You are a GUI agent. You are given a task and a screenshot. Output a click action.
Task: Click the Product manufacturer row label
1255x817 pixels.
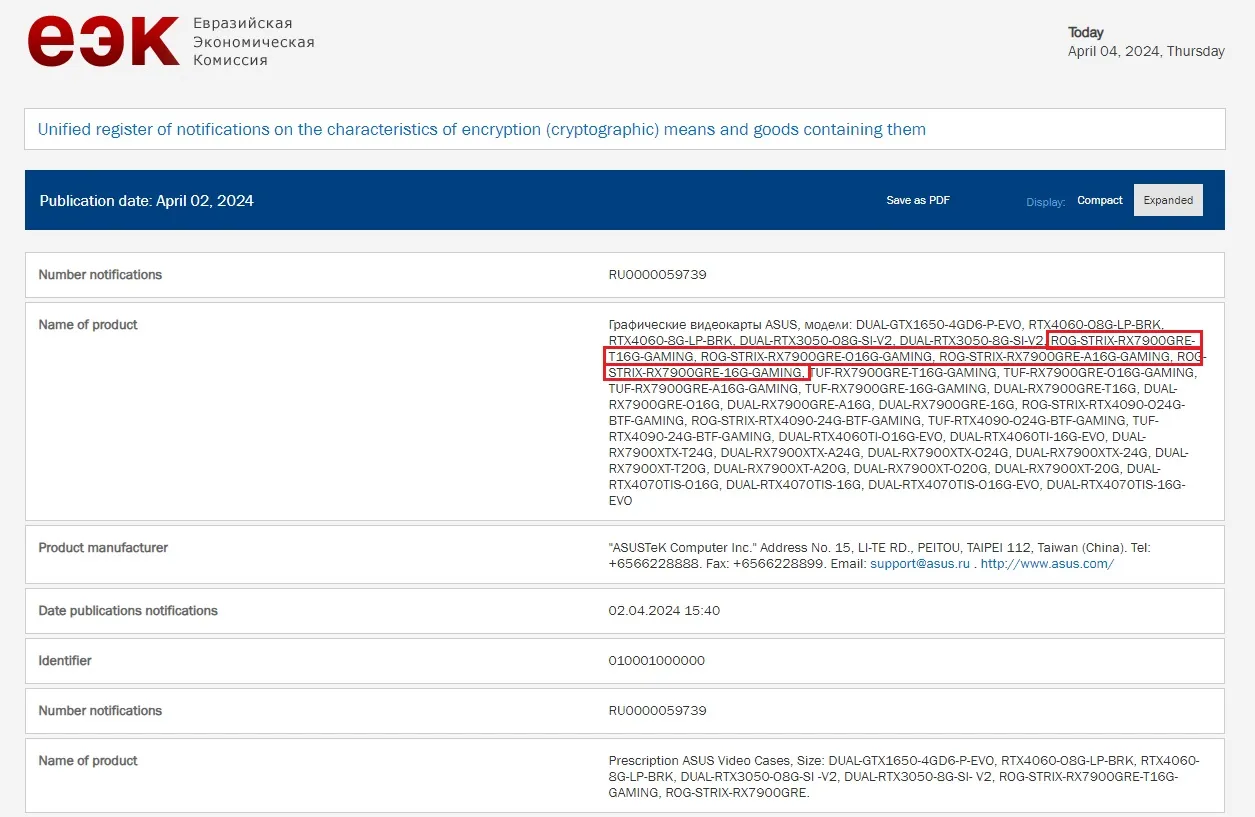(103, 548)
